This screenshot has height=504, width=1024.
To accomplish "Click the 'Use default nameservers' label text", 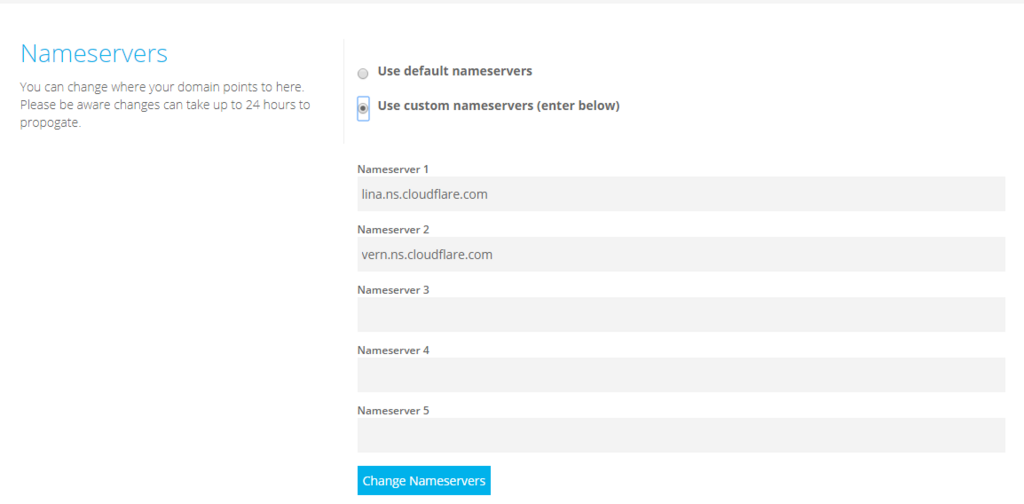I will click(454, 72).
